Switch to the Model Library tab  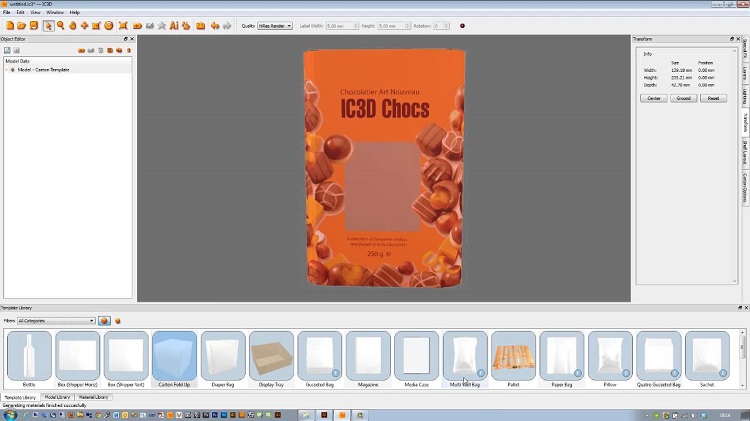pos(57,397)
